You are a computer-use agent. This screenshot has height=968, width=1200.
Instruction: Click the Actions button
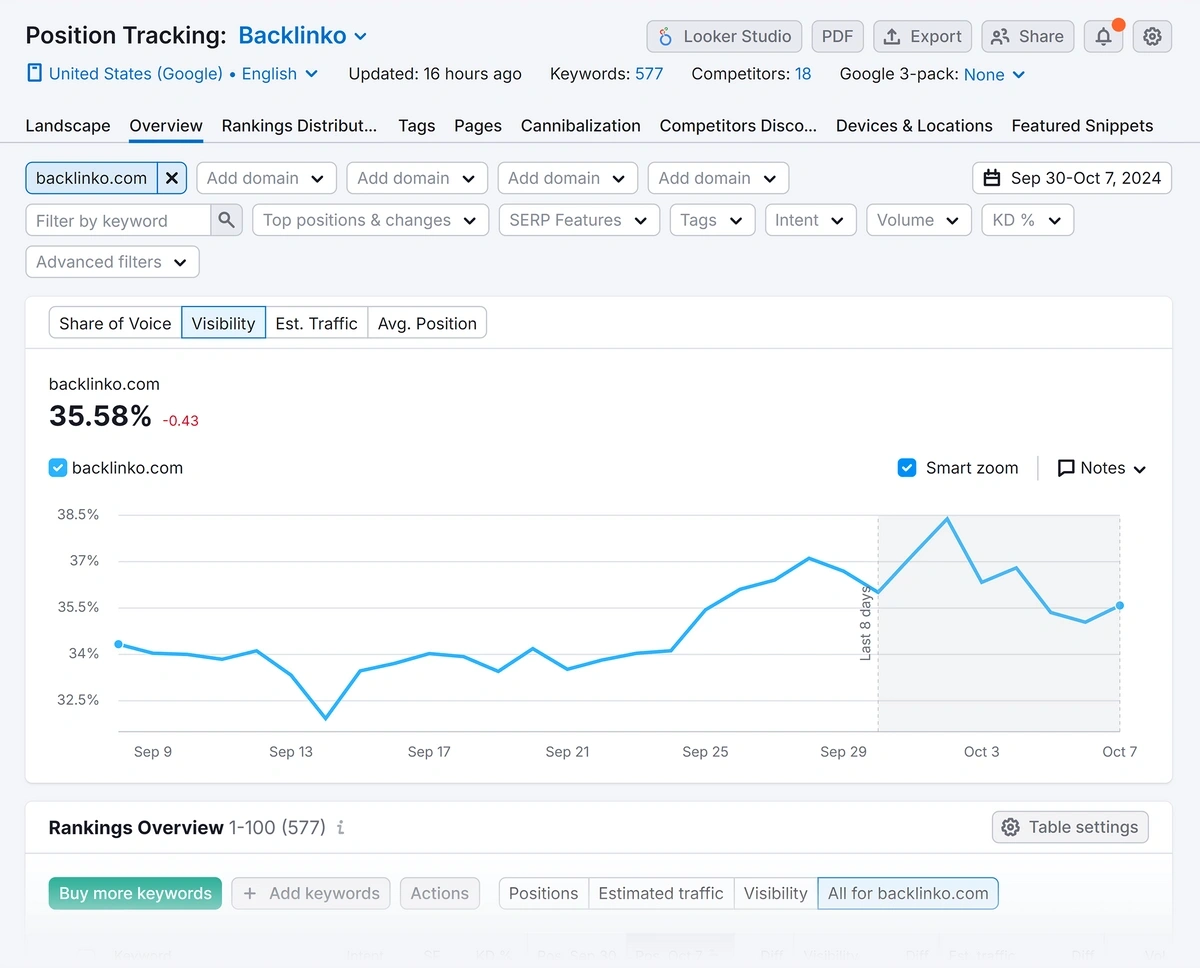coord(440,893)
